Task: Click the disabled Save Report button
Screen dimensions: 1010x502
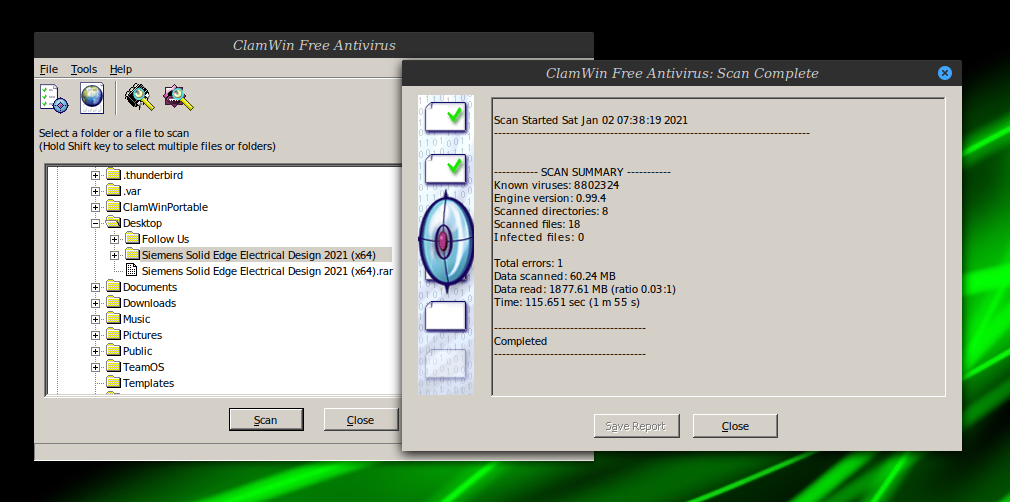Action: click(x=636, y=426)
